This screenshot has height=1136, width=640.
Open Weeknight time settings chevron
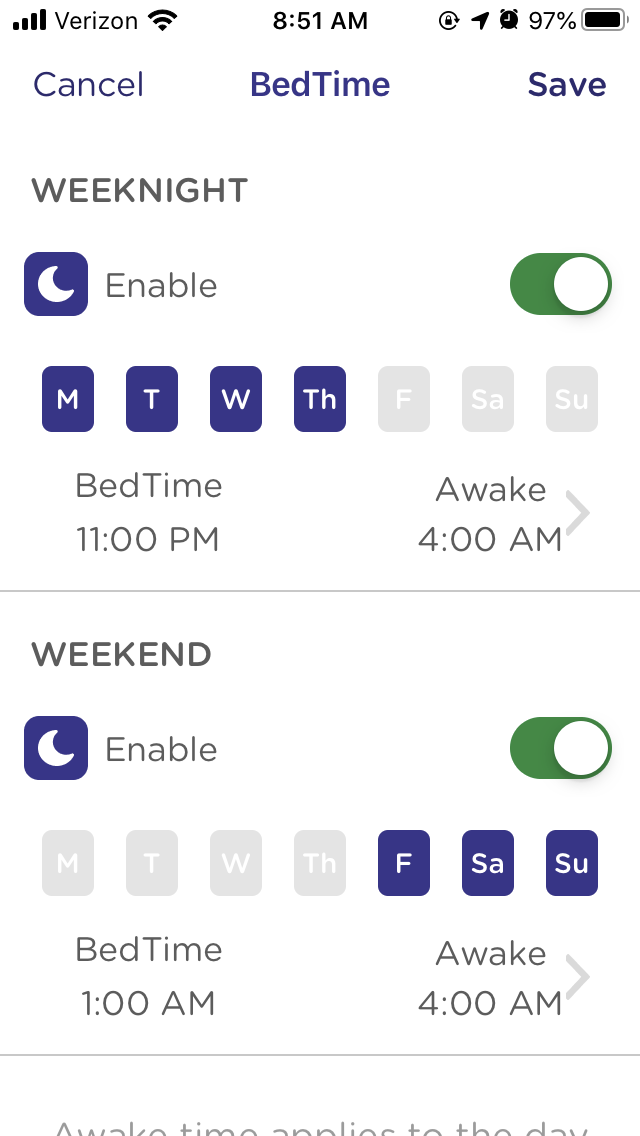(x=578, y=513)
